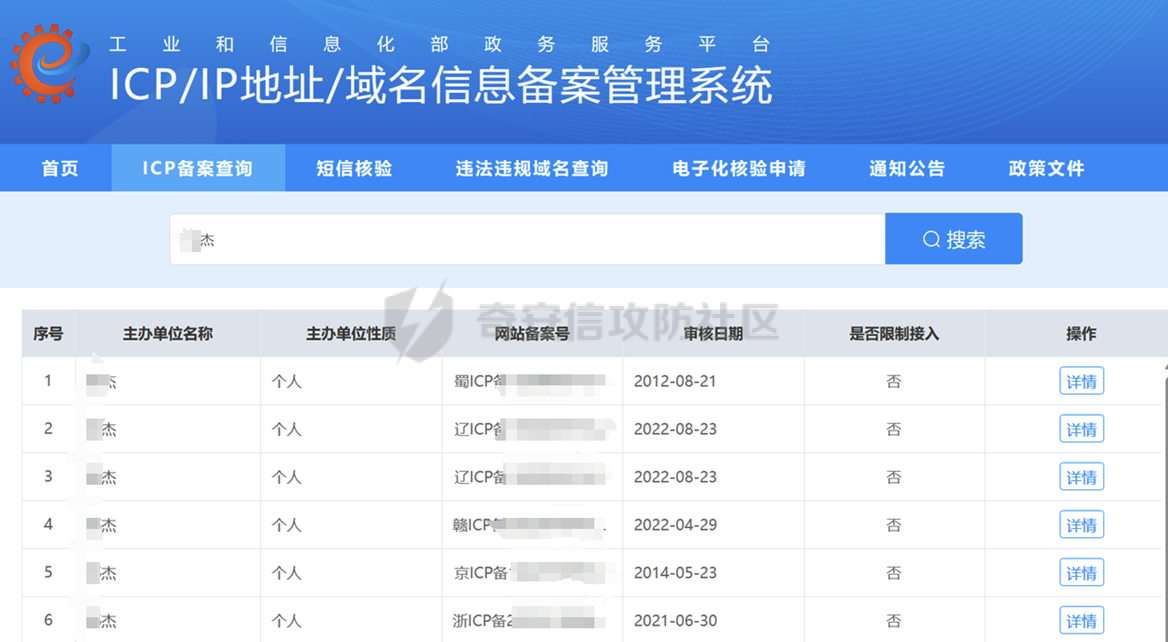This screenshot has height=642, width=1168.
Task: Go to the 短信核验 tab
Action: point(355,168)
